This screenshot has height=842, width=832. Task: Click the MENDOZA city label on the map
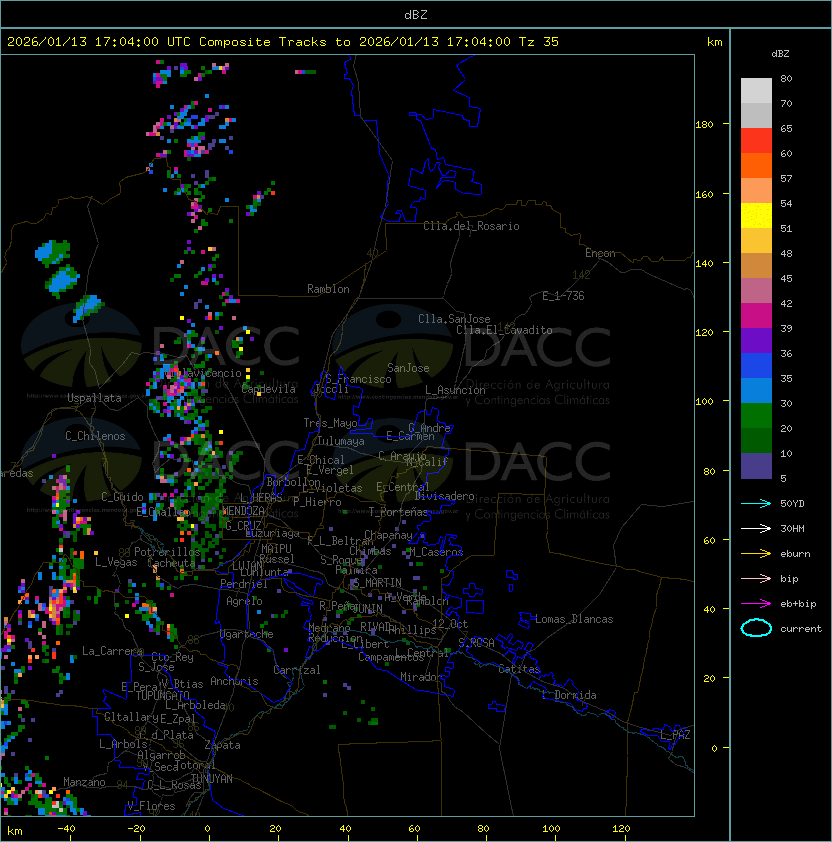pyautogui.click(x=243, y=510)
